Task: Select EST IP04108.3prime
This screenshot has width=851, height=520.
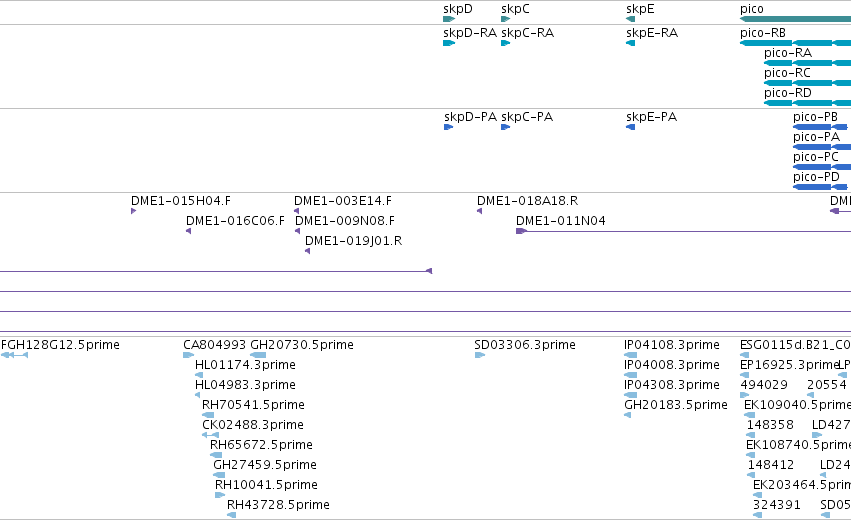Action: point(631,355)
